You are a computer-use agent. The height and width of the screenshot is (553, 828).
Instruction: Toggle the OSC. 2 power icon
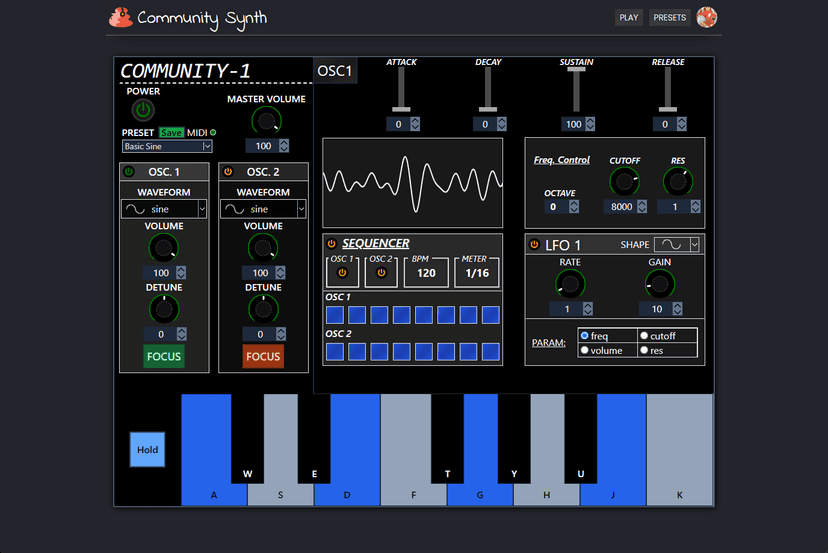coord(227,172)
